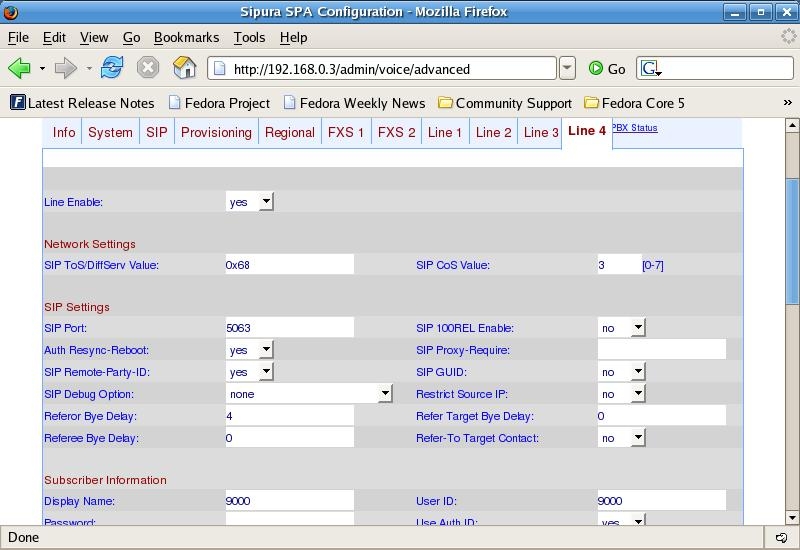Screen dimensions: 800x550
Task: Show more bookmarks with the chevron
Action: 787,102
